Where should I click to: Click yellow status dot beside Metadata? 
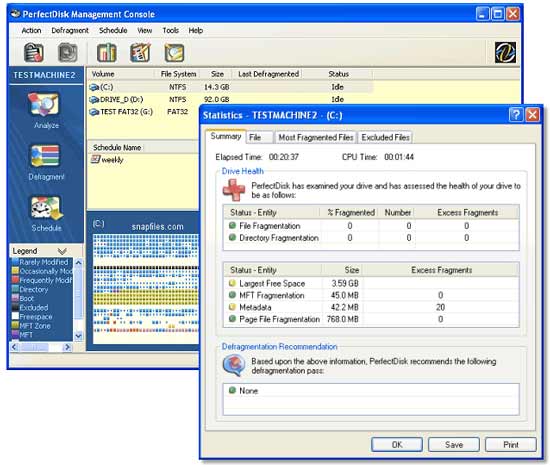[x=232, y=307]
